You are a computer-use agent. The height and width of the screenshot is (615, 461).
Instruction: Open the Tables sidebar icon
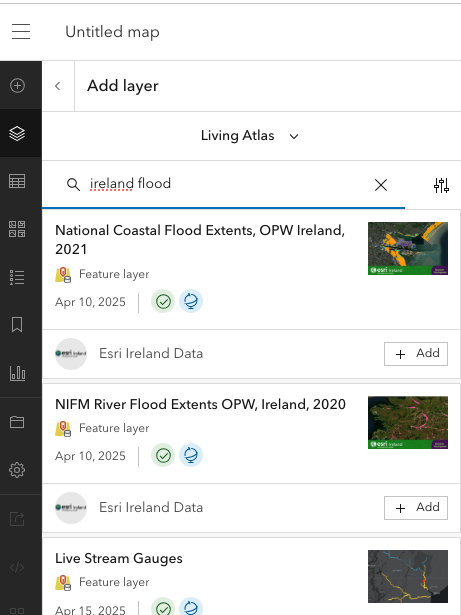(x=17, y=181)
